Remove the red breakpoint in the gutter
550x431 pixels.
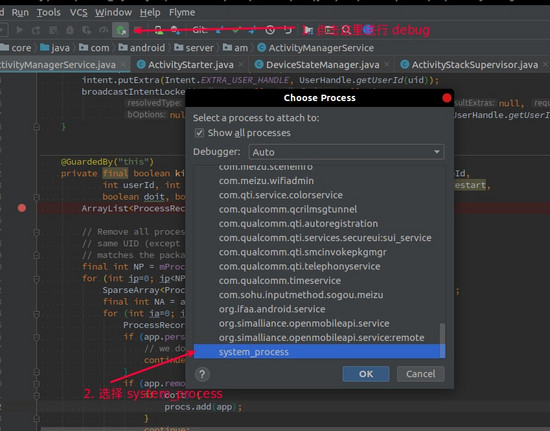22,208
